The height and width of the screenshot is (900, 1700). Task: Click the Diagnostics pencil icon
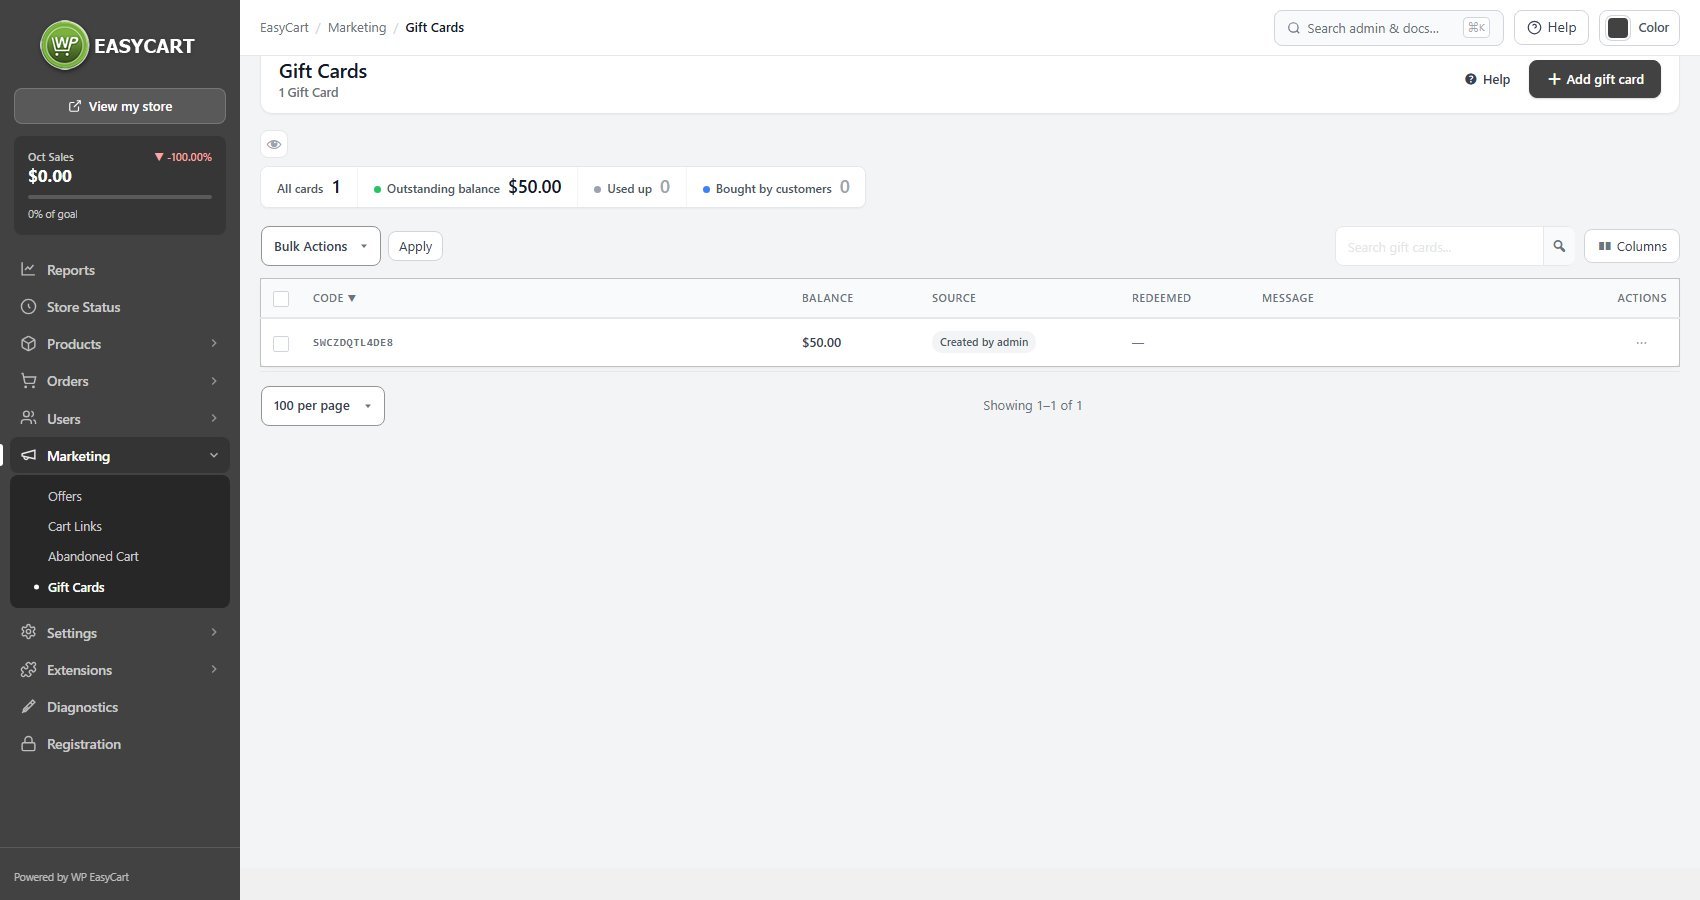[29, 707]
